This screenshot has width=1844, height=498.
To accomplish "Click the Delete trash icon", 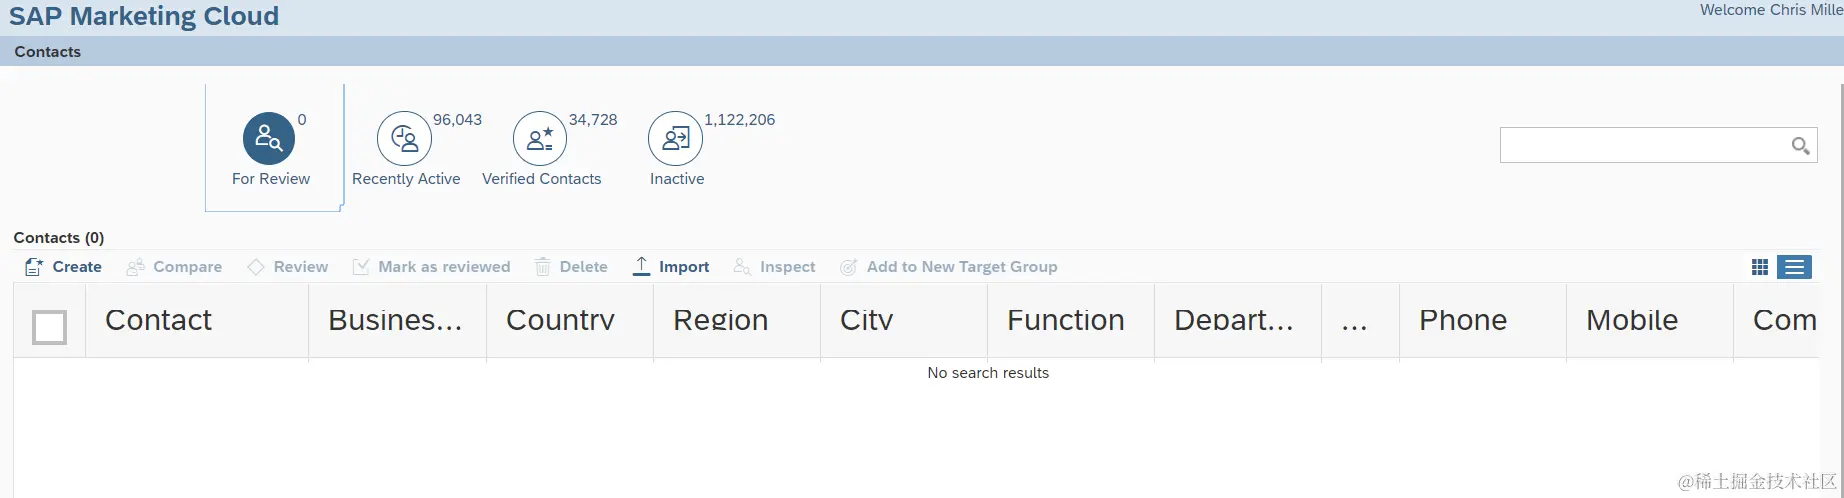I will (x=543, y=267).
